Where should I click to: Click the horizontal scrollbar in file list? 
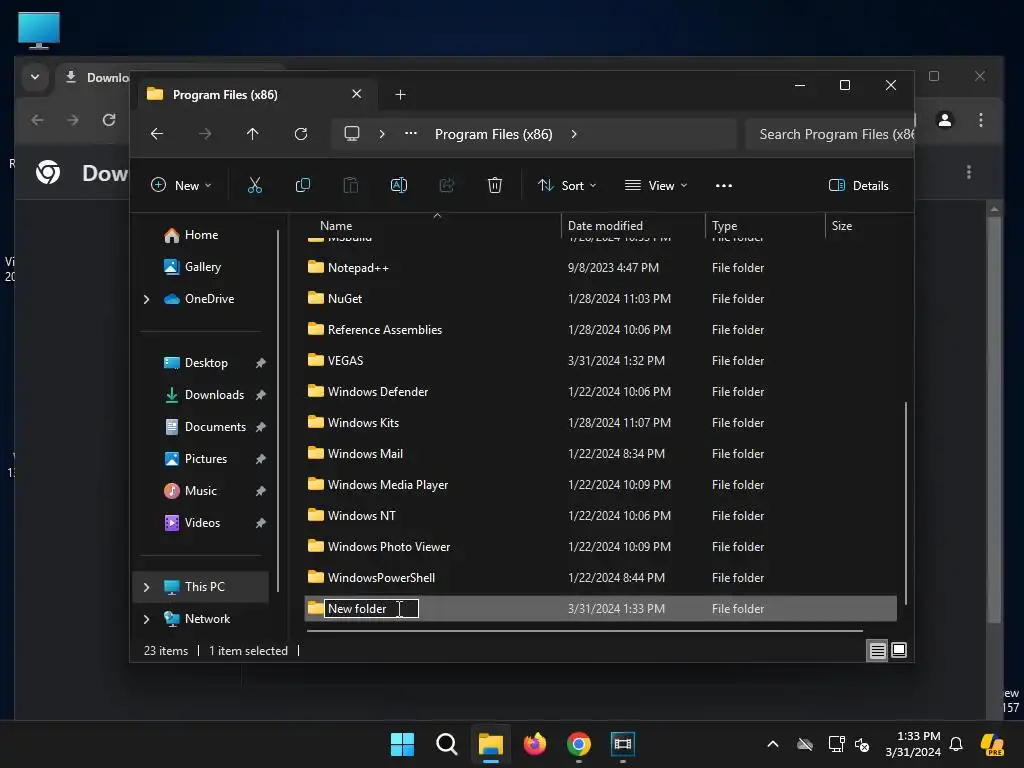click(584, 631)
